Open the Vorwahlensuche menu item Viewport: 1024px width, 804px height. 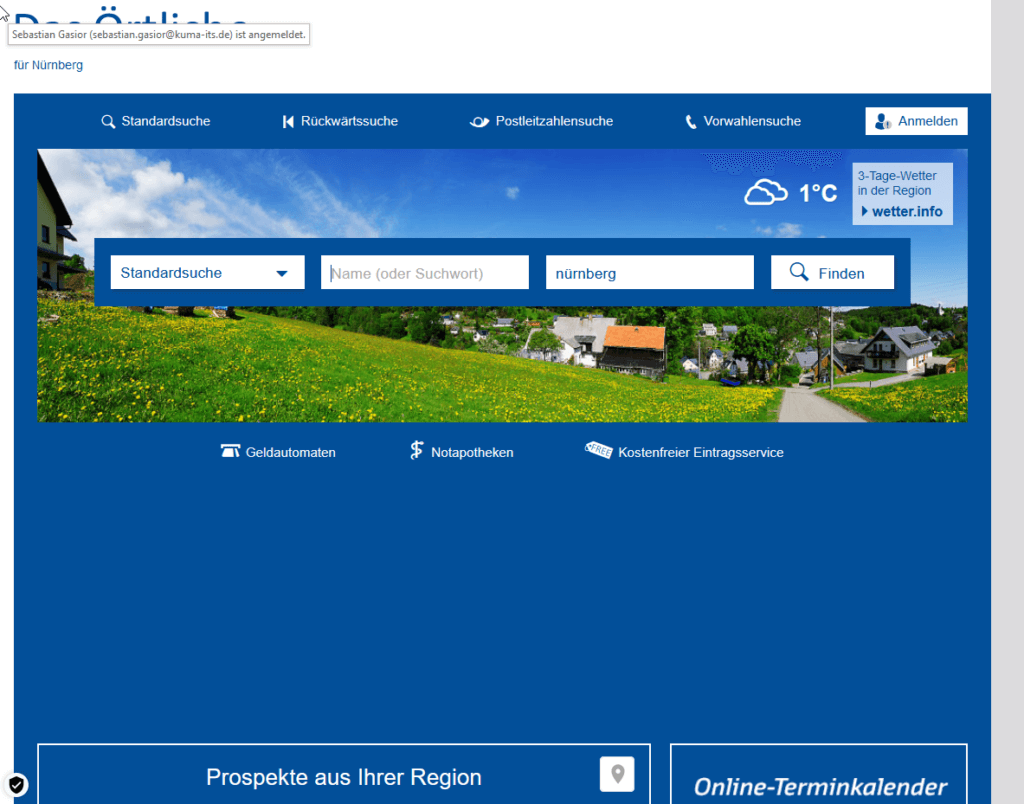(752, 122)
